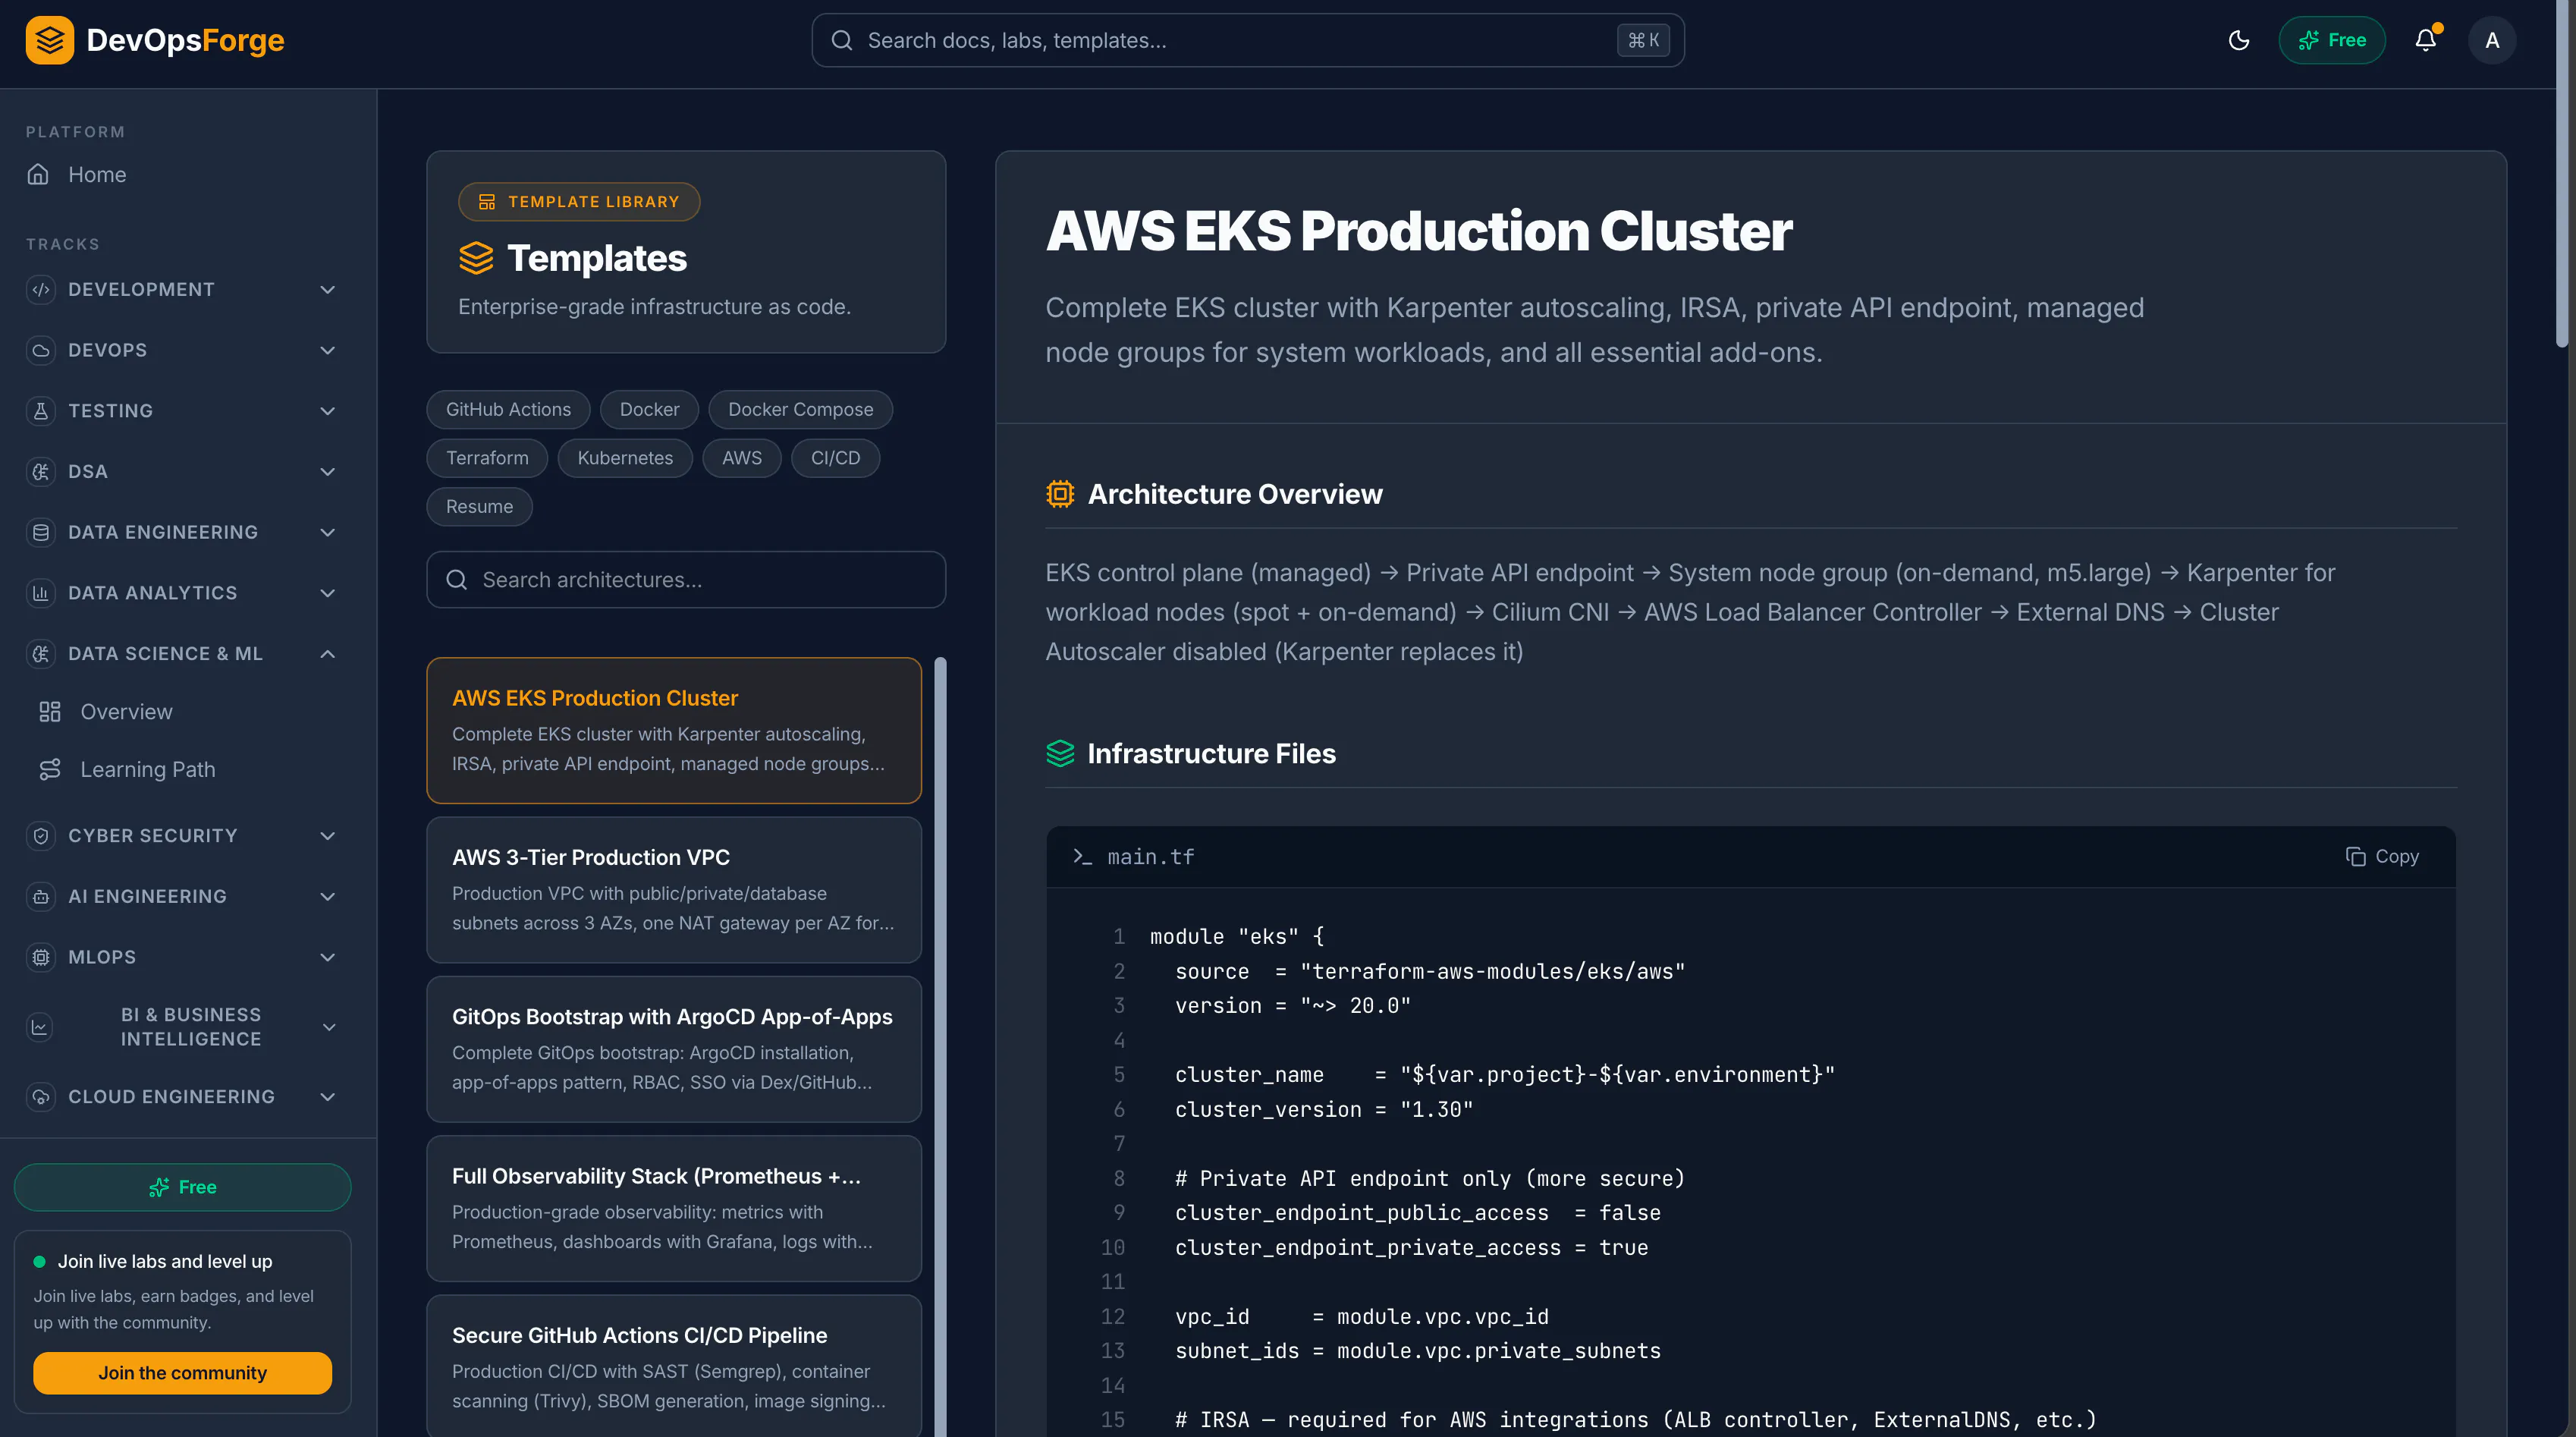Screen dimensions: 2576x1437
Task: Click the AI Engineering bot icon
Action: pyautogui.click(x=41, y=897)
